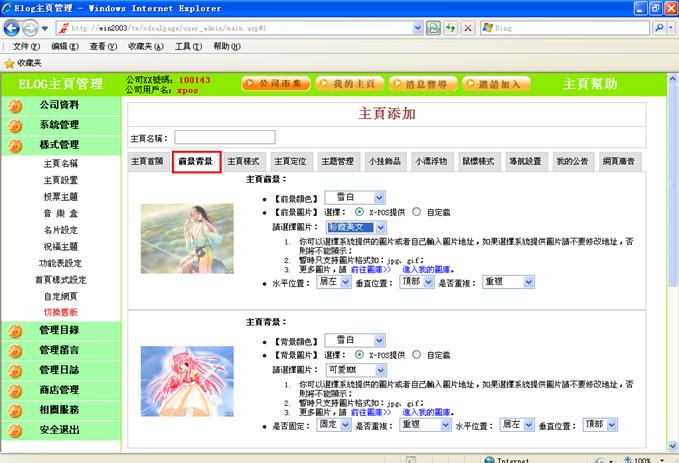Click the icon beside 公司資料 in sidebar

click(14, 105)
